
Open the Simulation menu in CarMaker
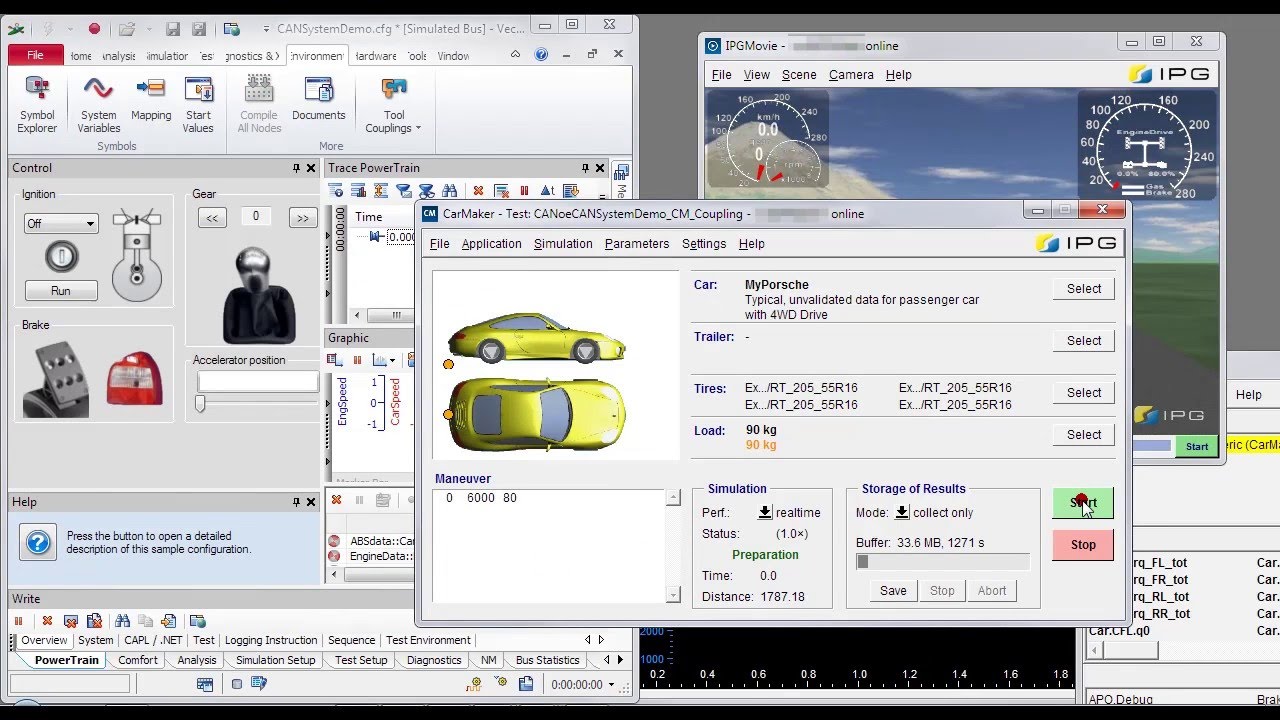[563, 243]
